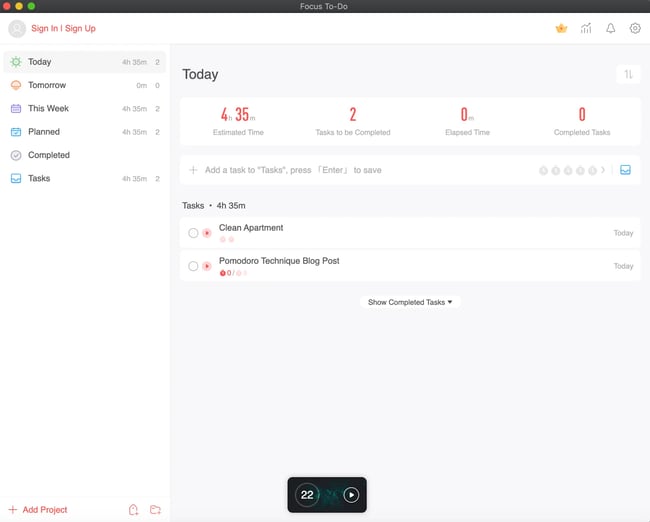Screen dimensions: 650x522
Task: Open the statistics report chart icon
Action: [586, 28]
